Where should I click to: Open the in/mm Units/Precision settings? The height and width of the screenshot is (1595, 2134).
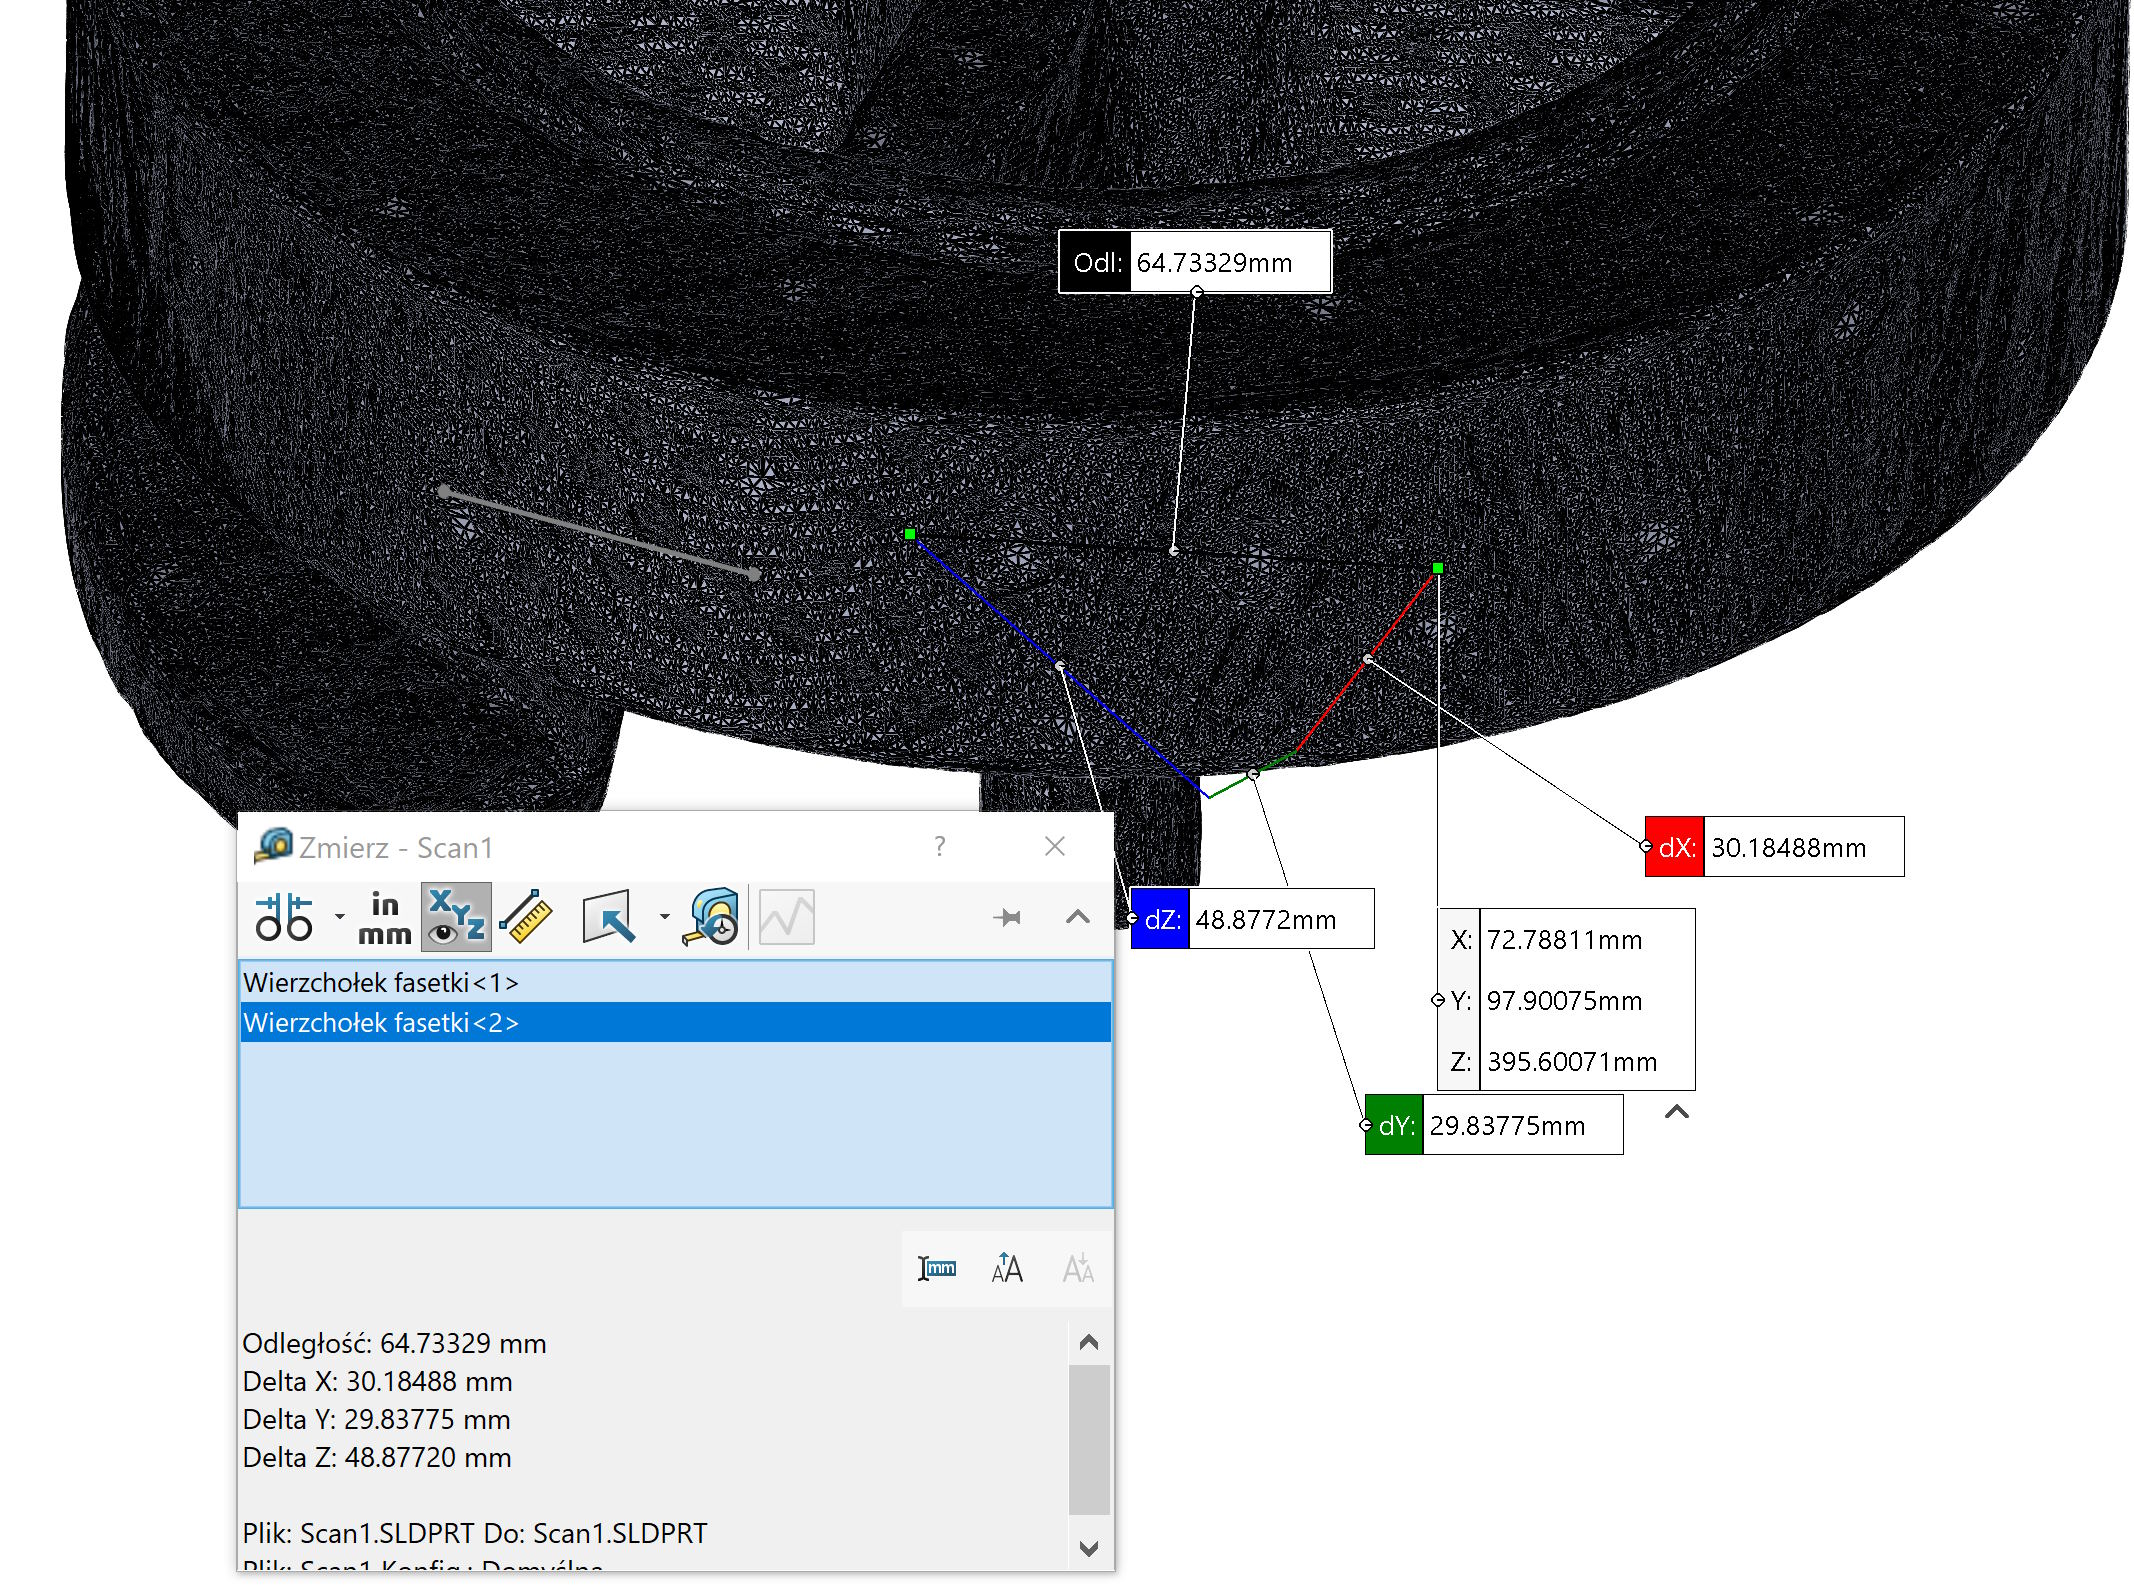click(x=385, y=916)
